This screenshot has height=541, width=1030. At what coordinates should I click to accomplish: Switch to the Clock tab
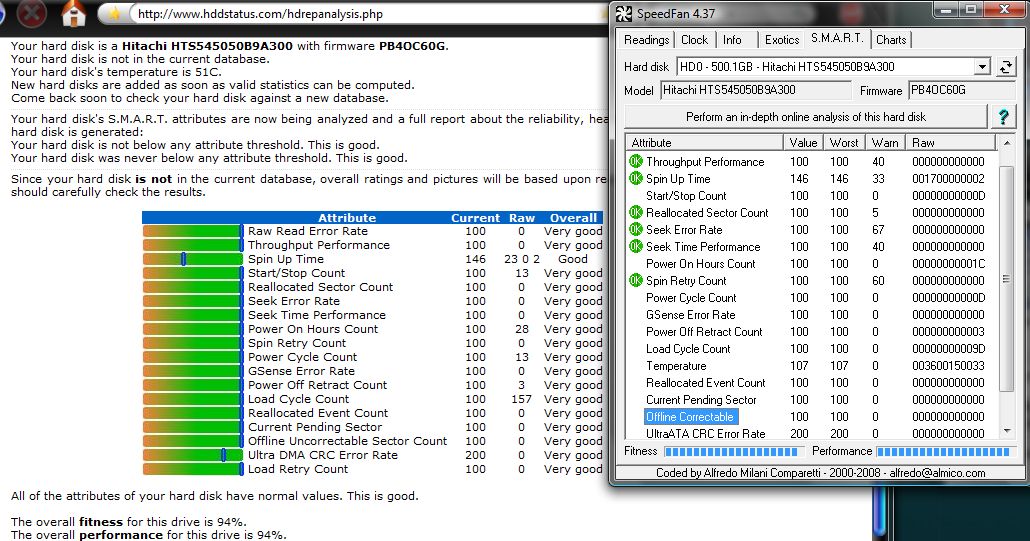click(x=694, y=40)
